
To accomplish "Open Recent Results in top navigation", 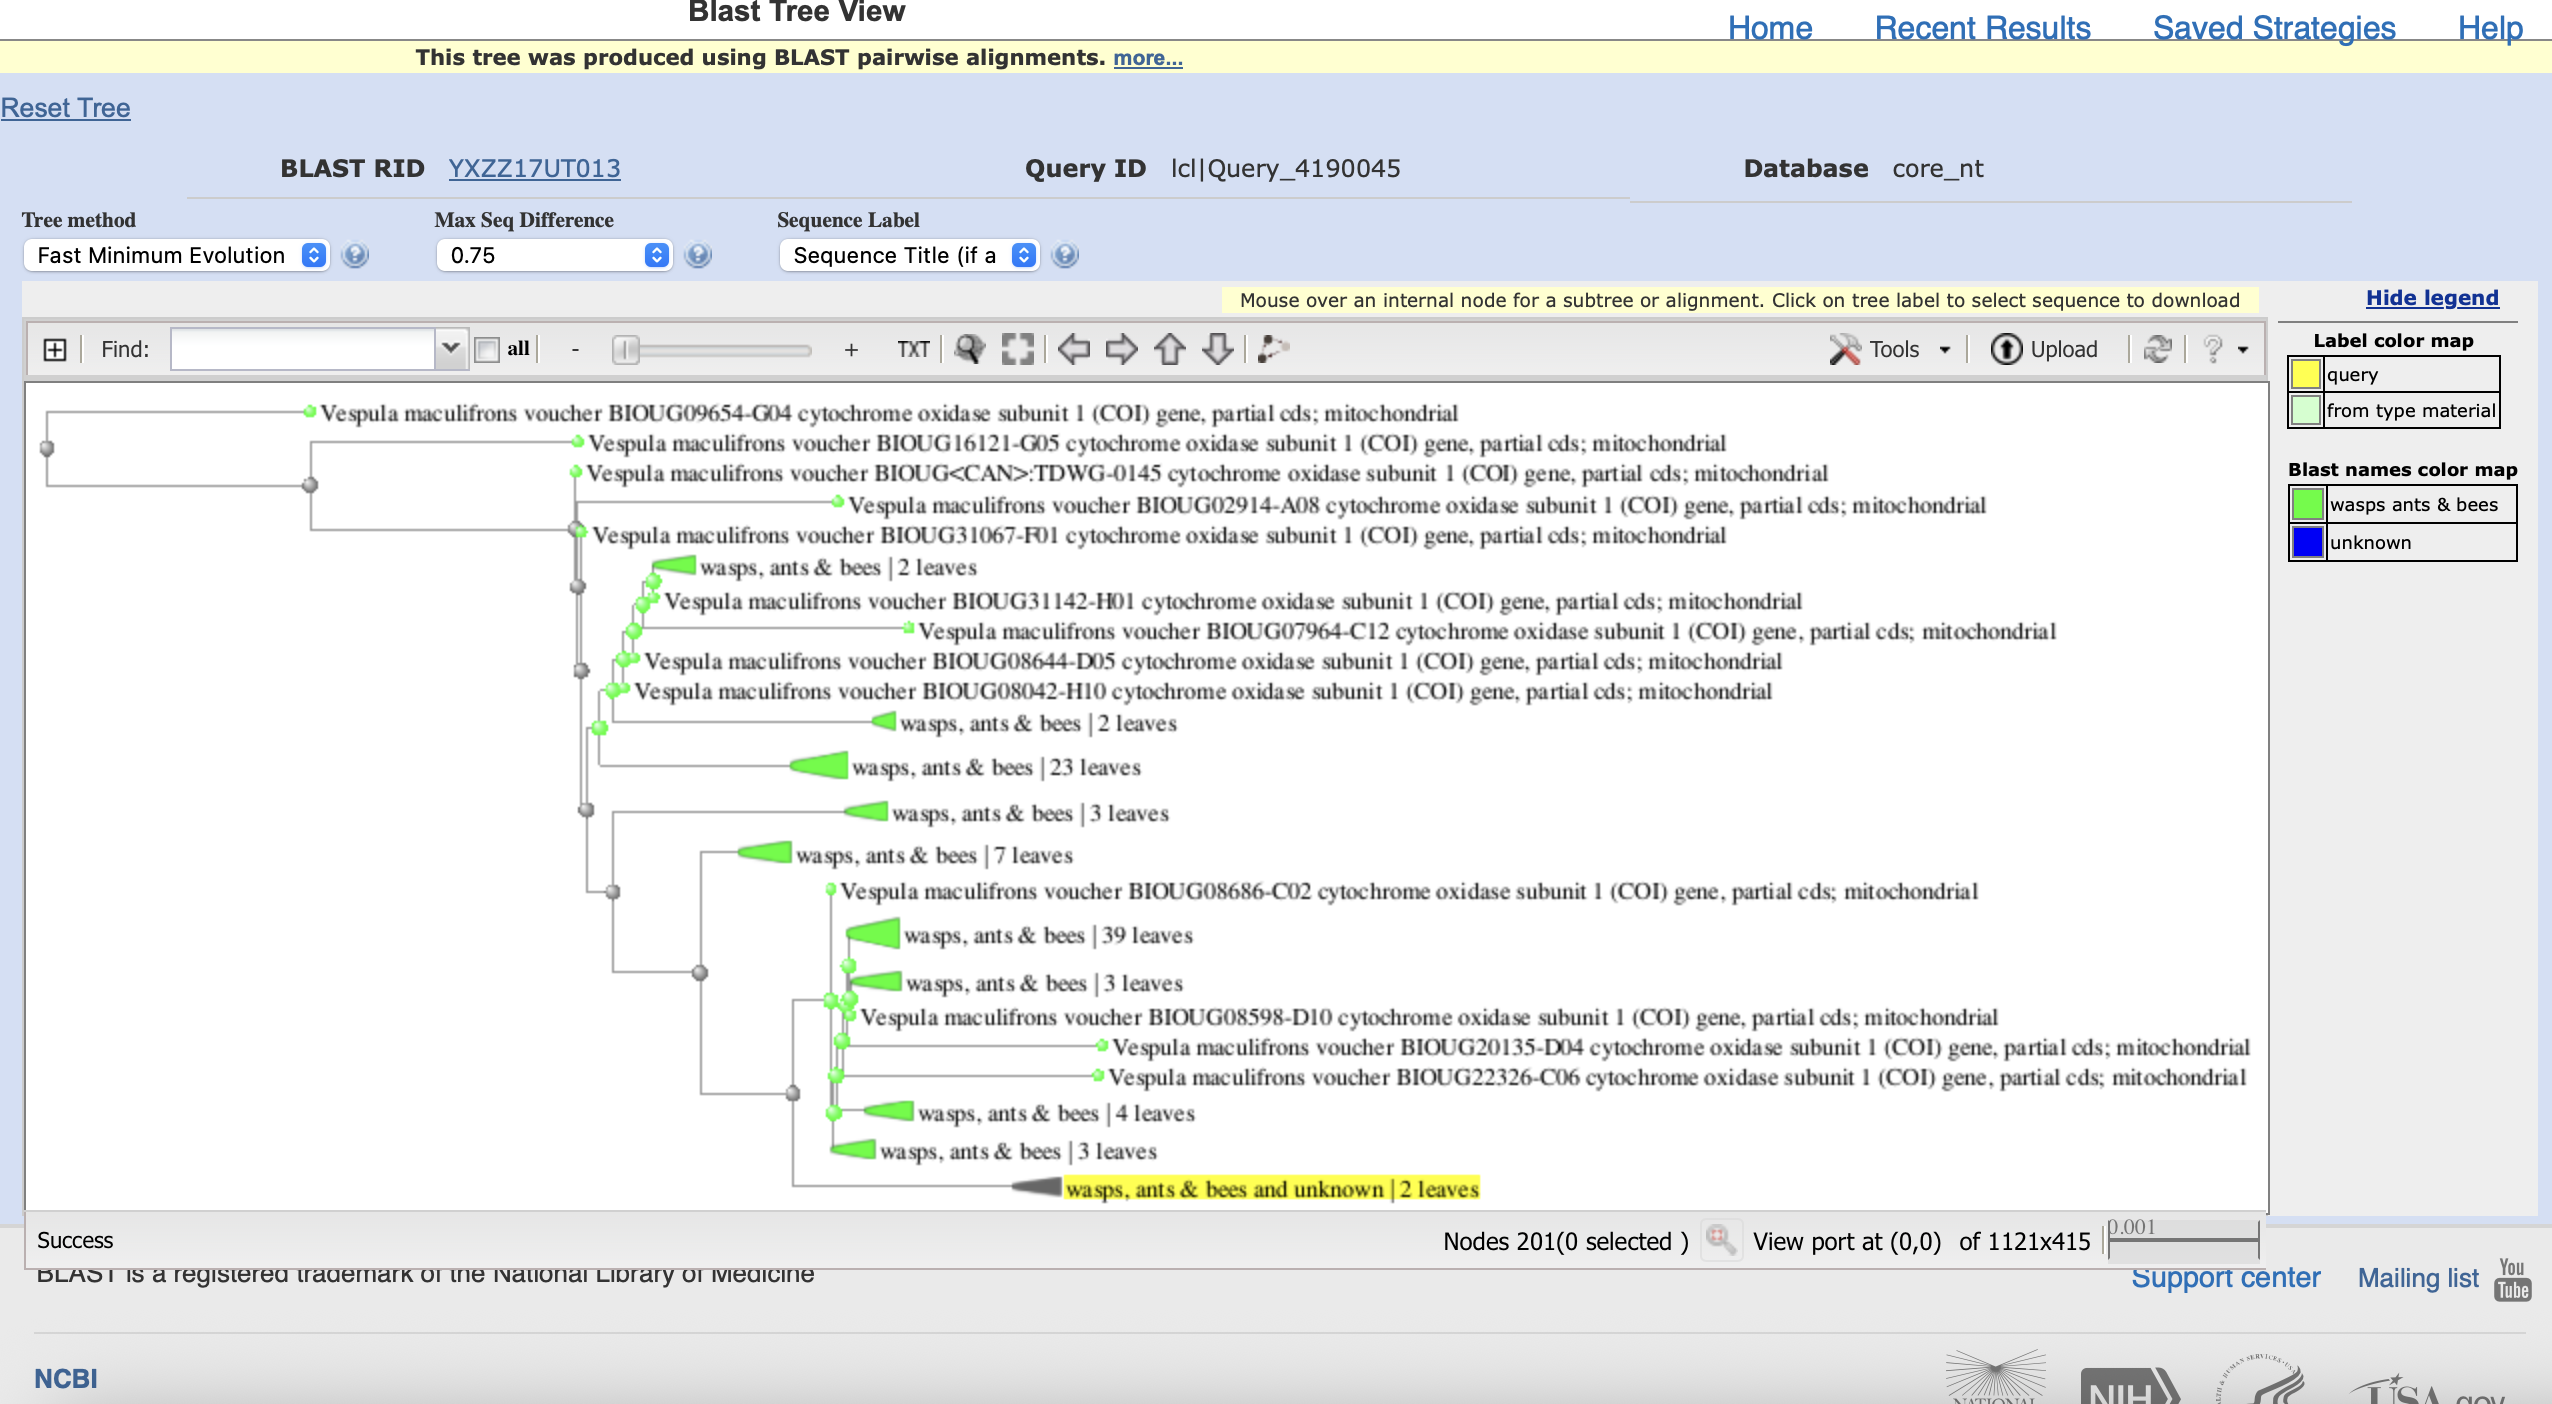I will (1982, 28).
